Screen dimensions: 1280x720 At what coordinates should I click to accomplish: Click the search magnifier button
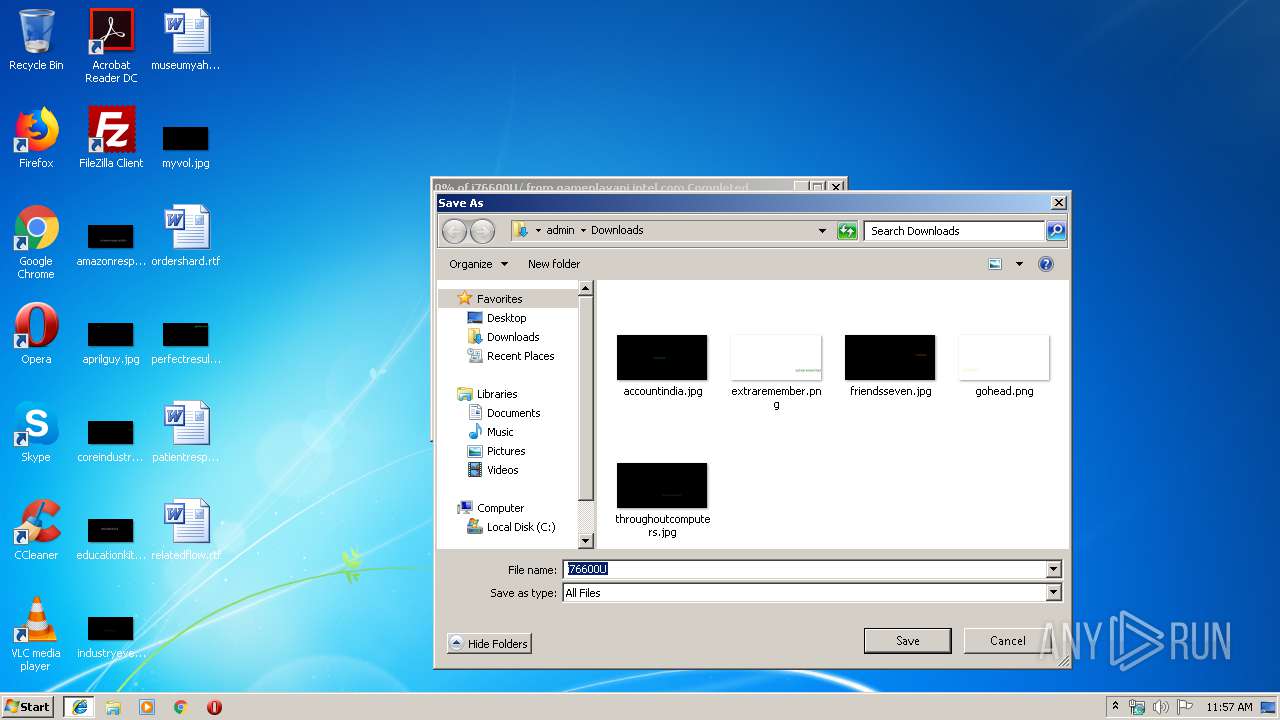(1056, 231)
